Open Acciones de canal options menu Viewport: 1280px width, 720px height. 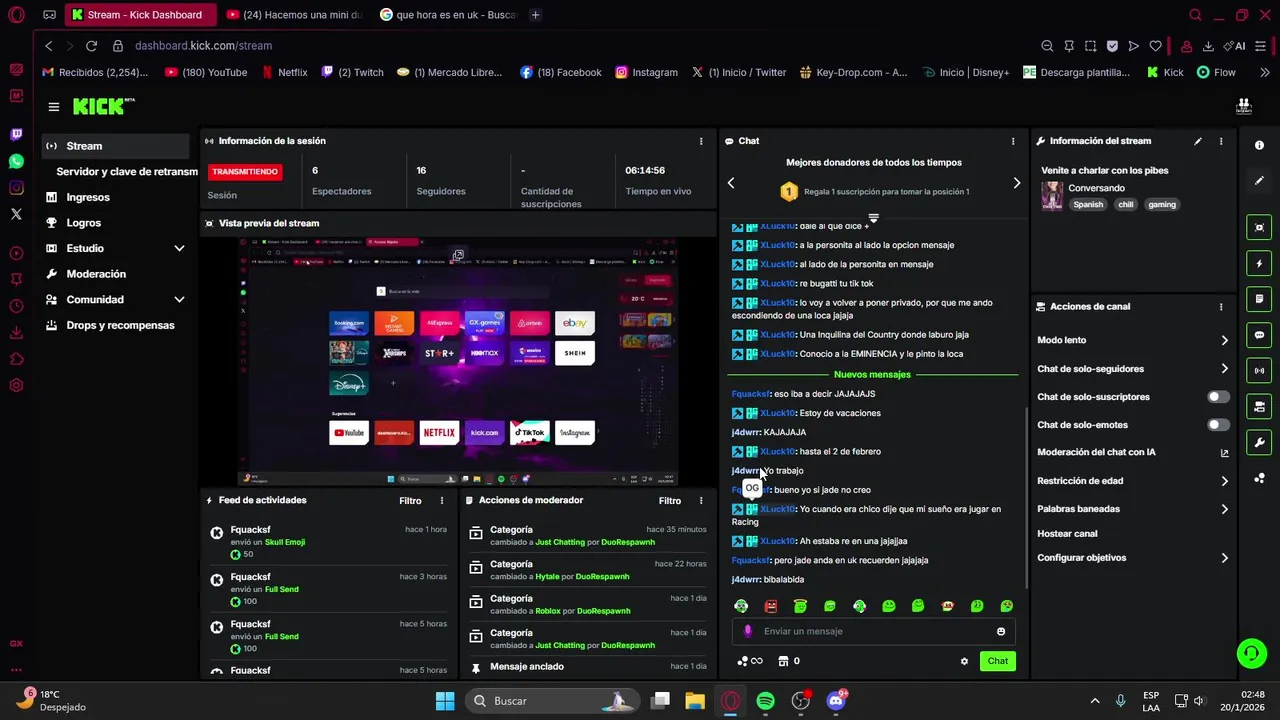1221,307
